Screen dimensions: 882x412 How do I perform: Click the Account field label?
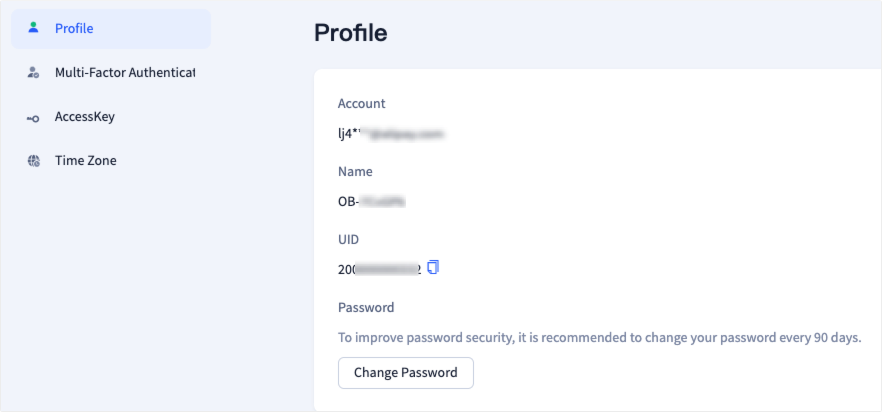coord(361,104)
